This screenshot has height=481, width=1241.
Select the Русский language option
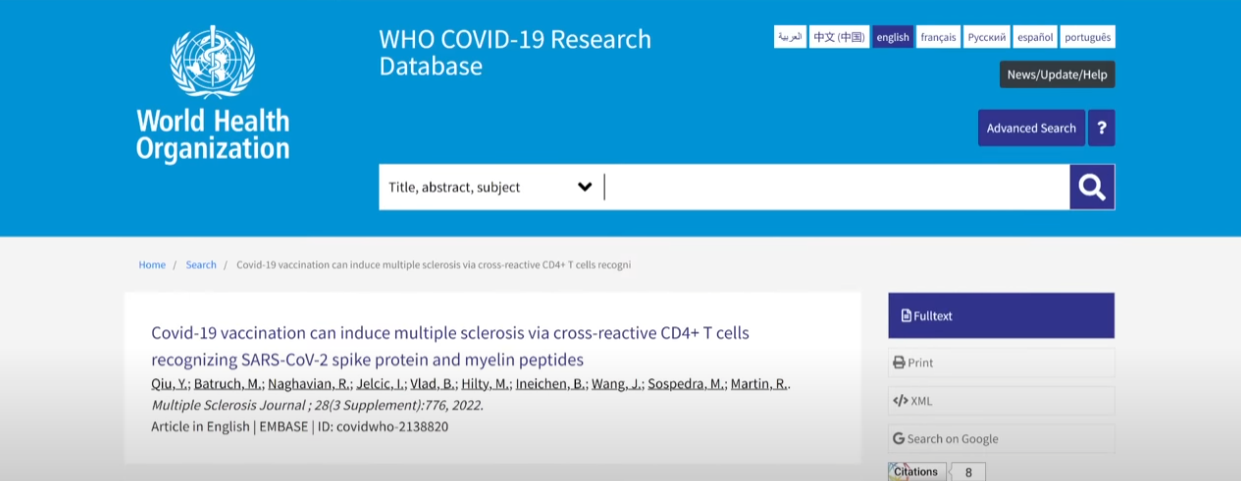click(986, 37)
